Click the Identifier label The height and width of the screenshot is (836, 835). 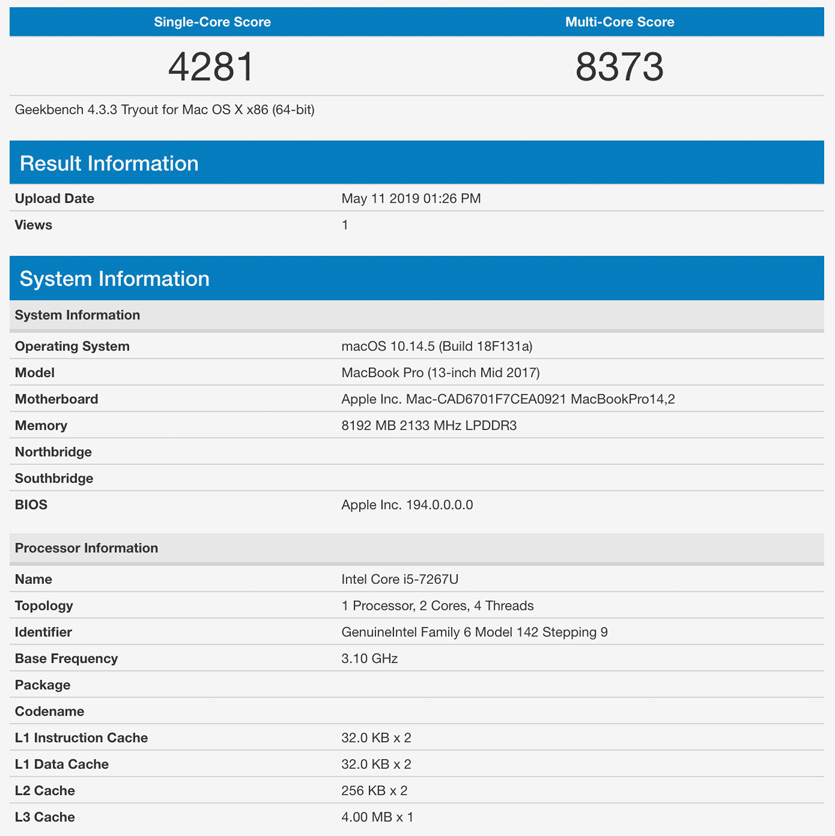(x=43, y=632)
